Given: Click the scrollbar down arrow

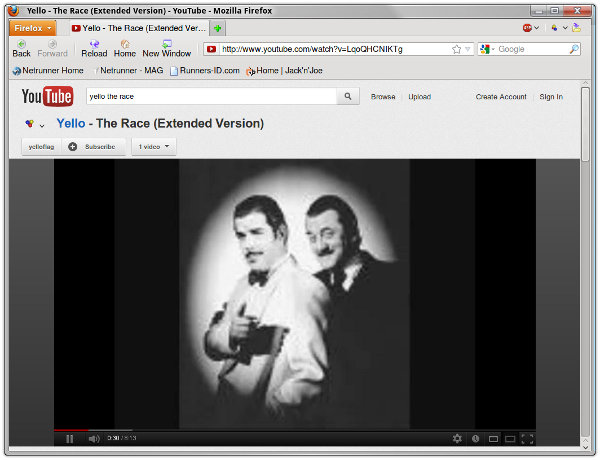Looking at the screenshot, I should (x=585, y=447).
